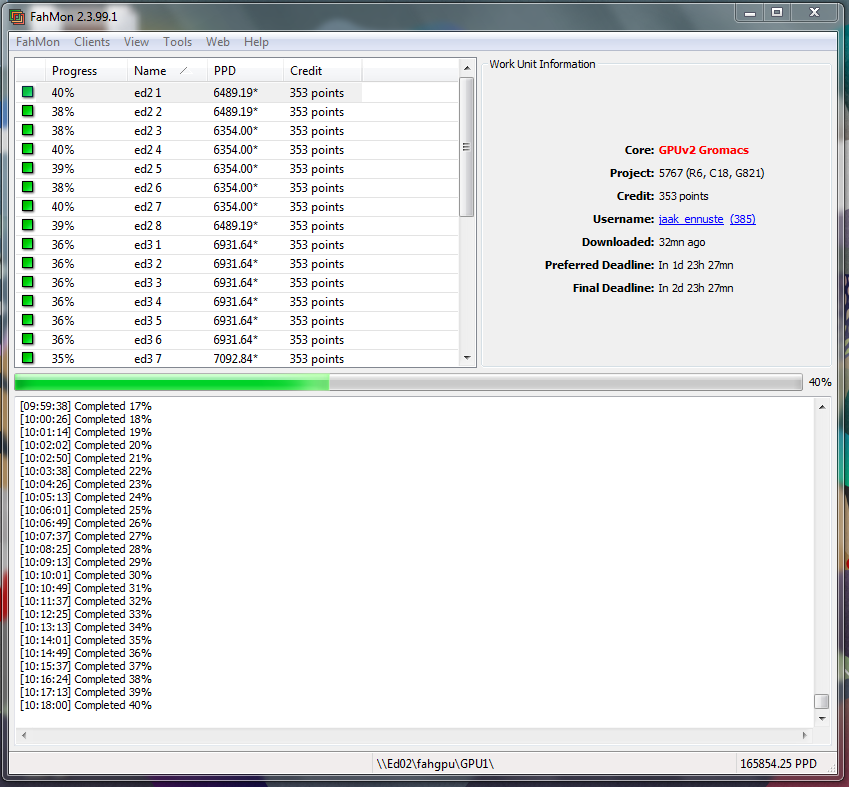Open the Tools menu
849x787 pixels.
[x=178, y=42]
